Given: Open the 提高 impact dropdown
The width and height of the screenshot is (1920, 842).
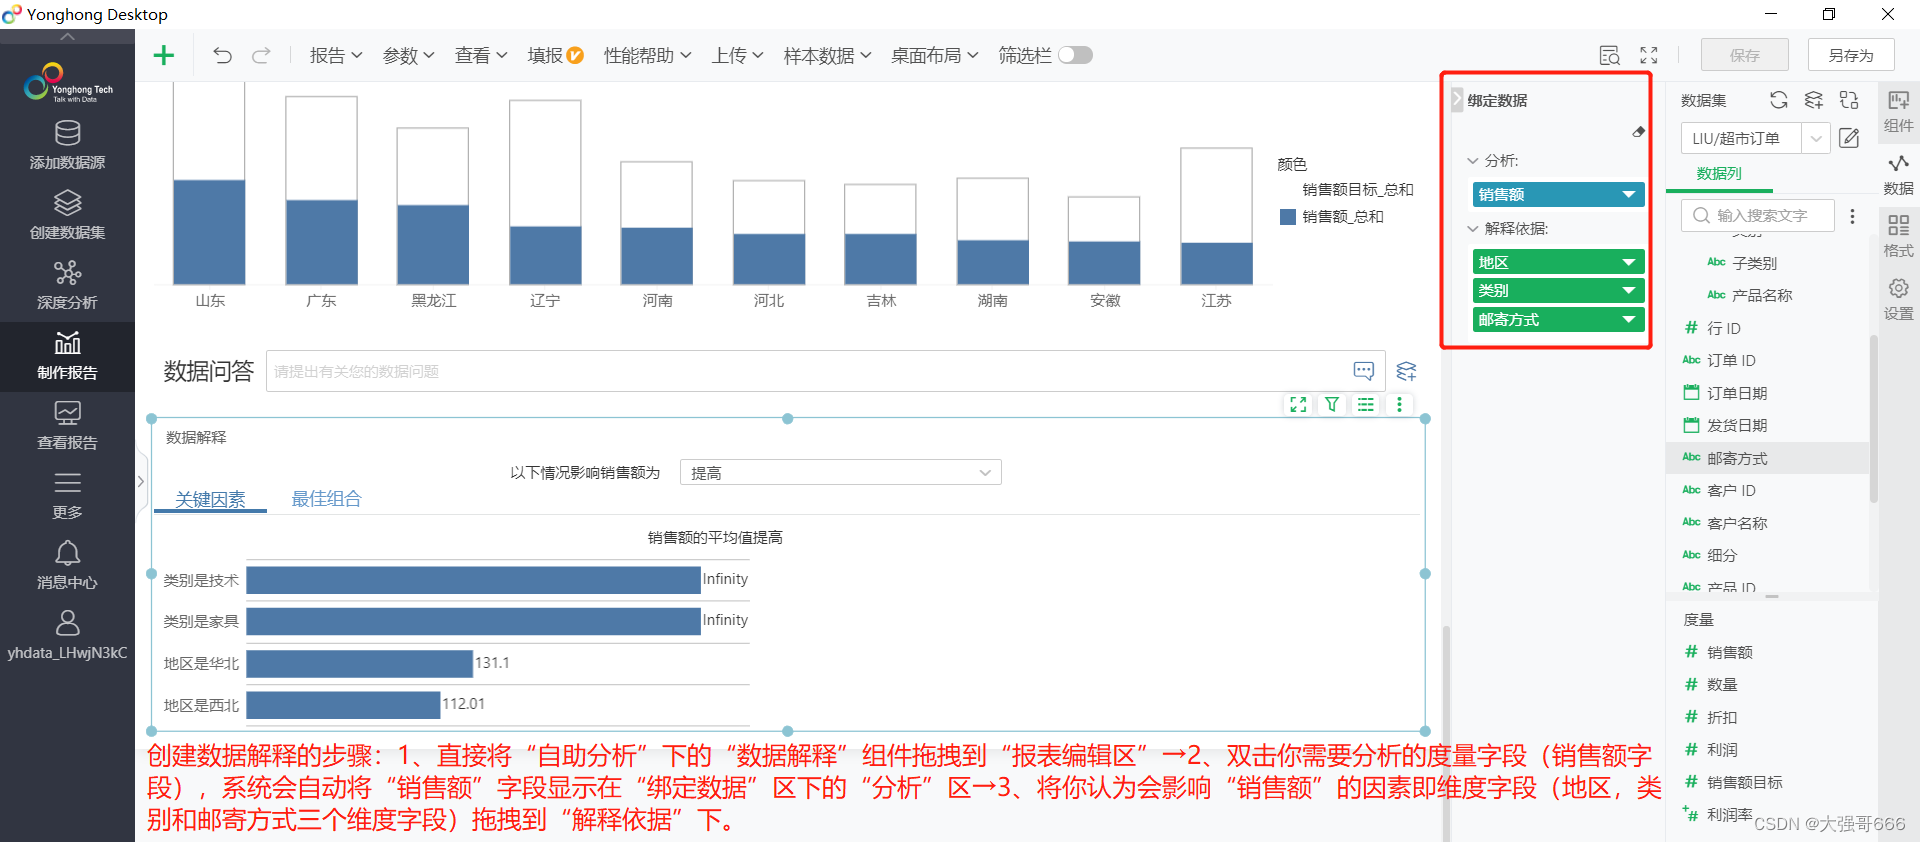Looking at the screenshot, I should point(840,473).
